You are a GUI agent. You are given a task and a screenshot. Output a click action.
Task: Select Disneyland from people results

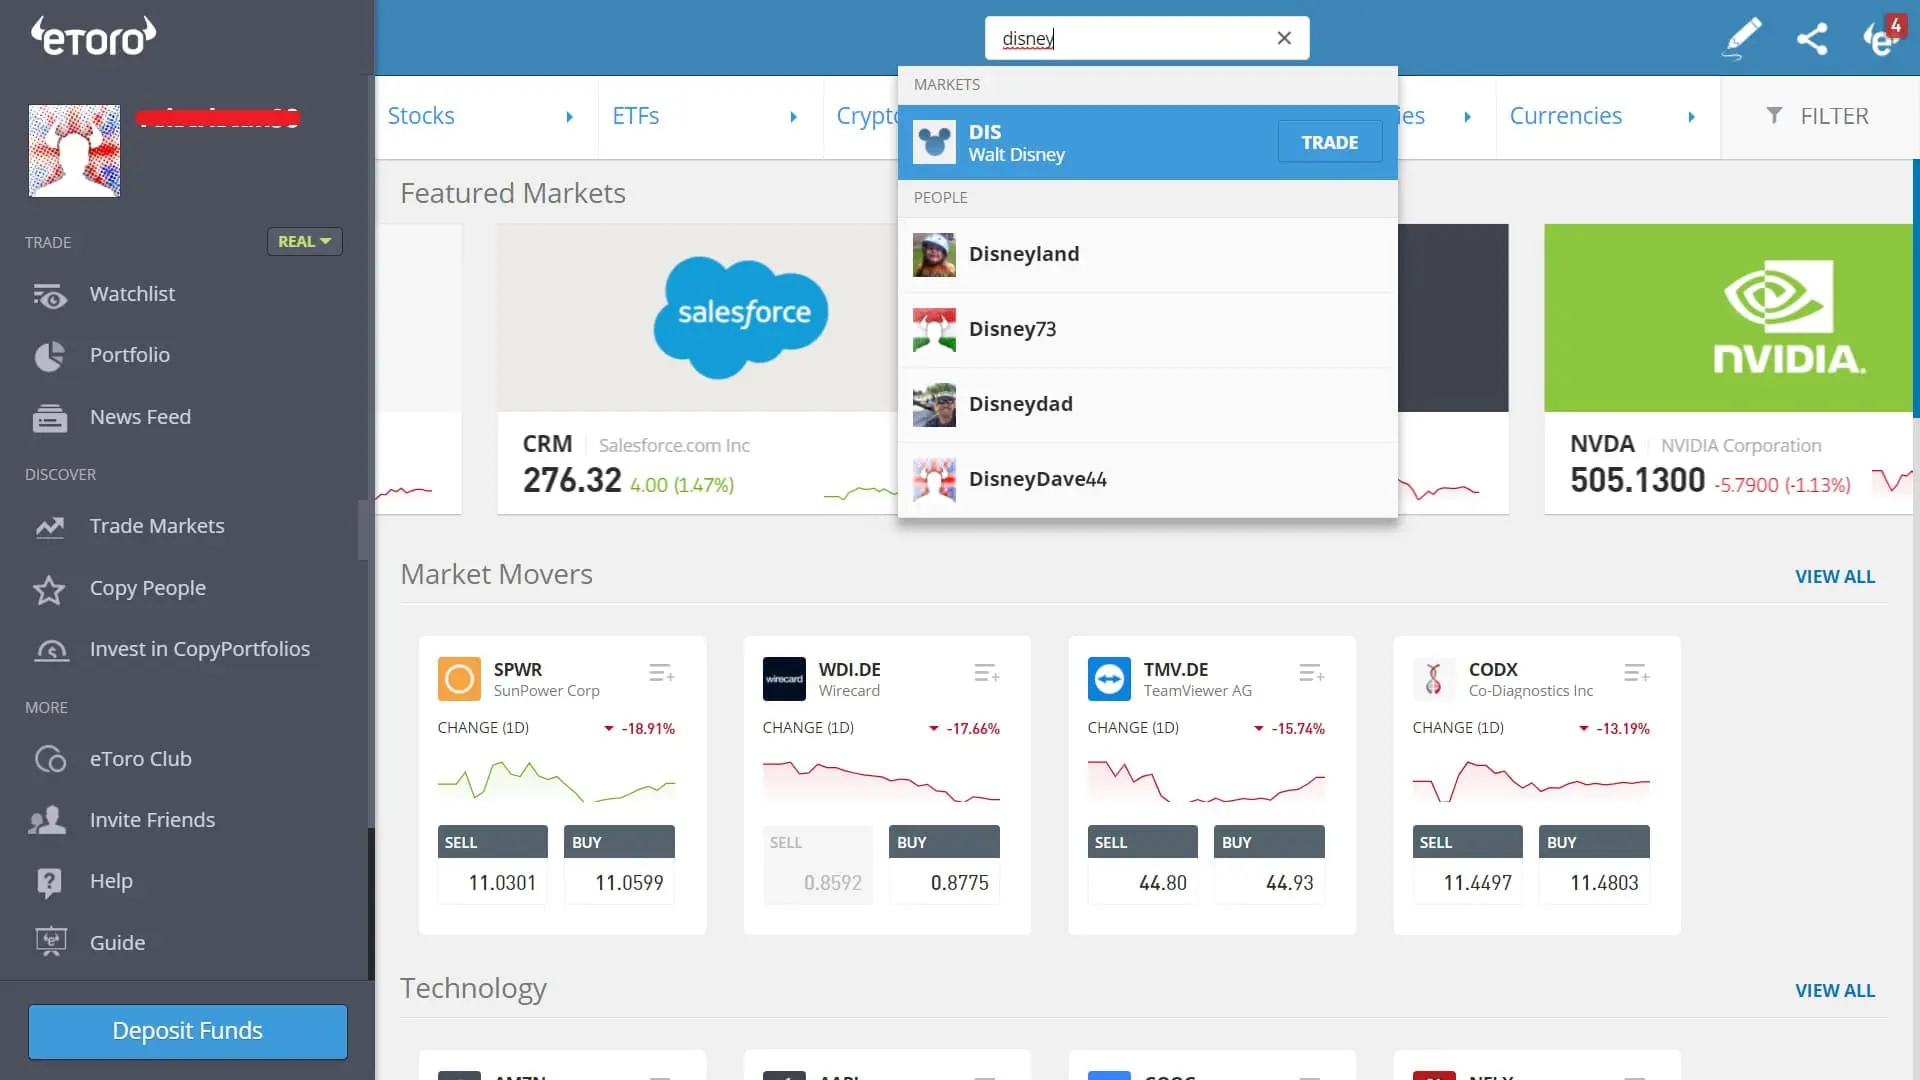[x=1148, y=255]
